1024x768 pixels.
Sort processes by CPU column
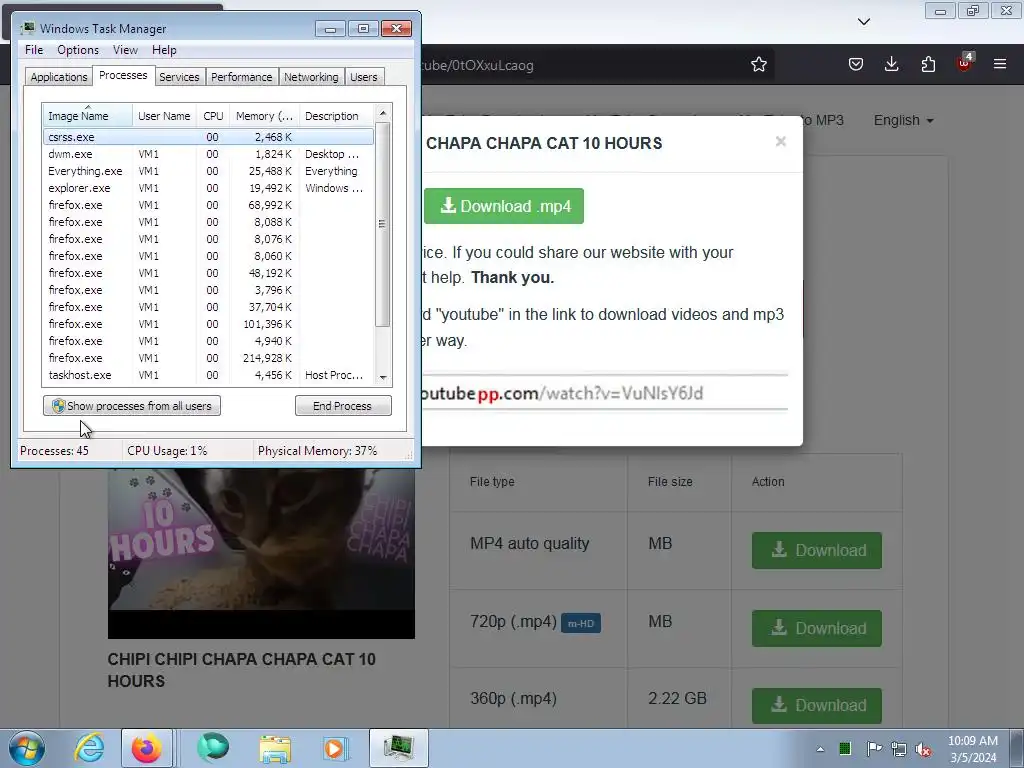click(213, 116)
